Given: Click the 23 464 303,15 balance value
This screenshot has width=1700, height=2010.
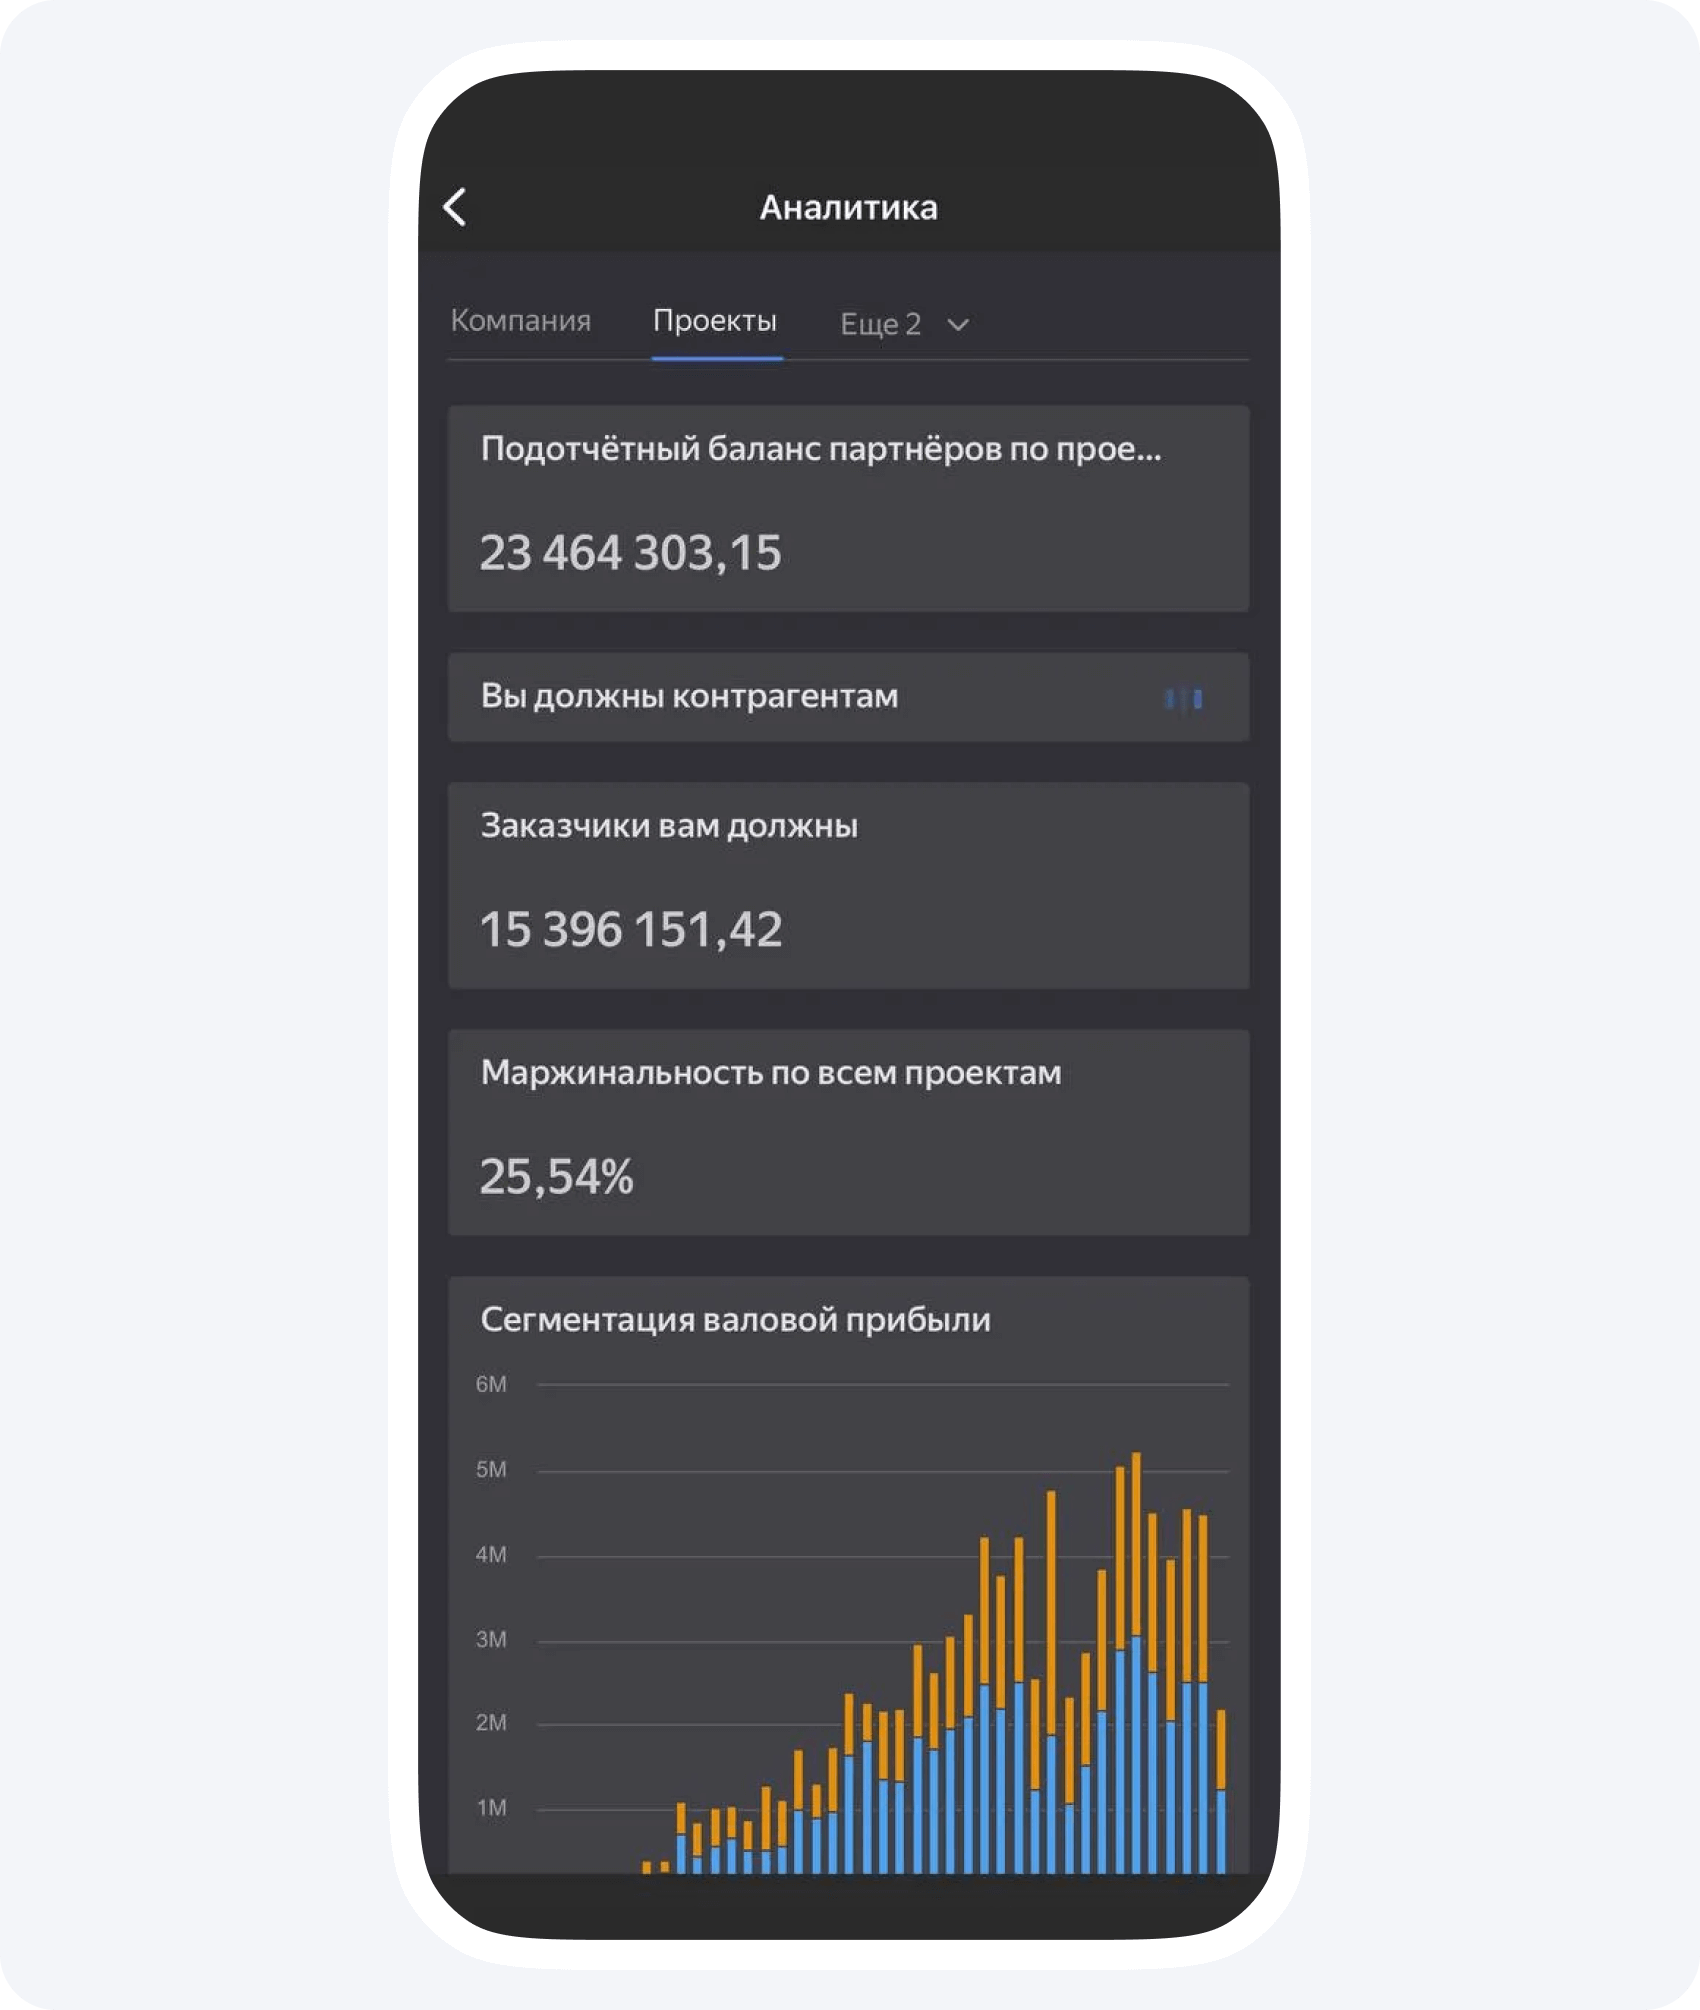Looking at the screenshot, I should click(x=630, y=553).
